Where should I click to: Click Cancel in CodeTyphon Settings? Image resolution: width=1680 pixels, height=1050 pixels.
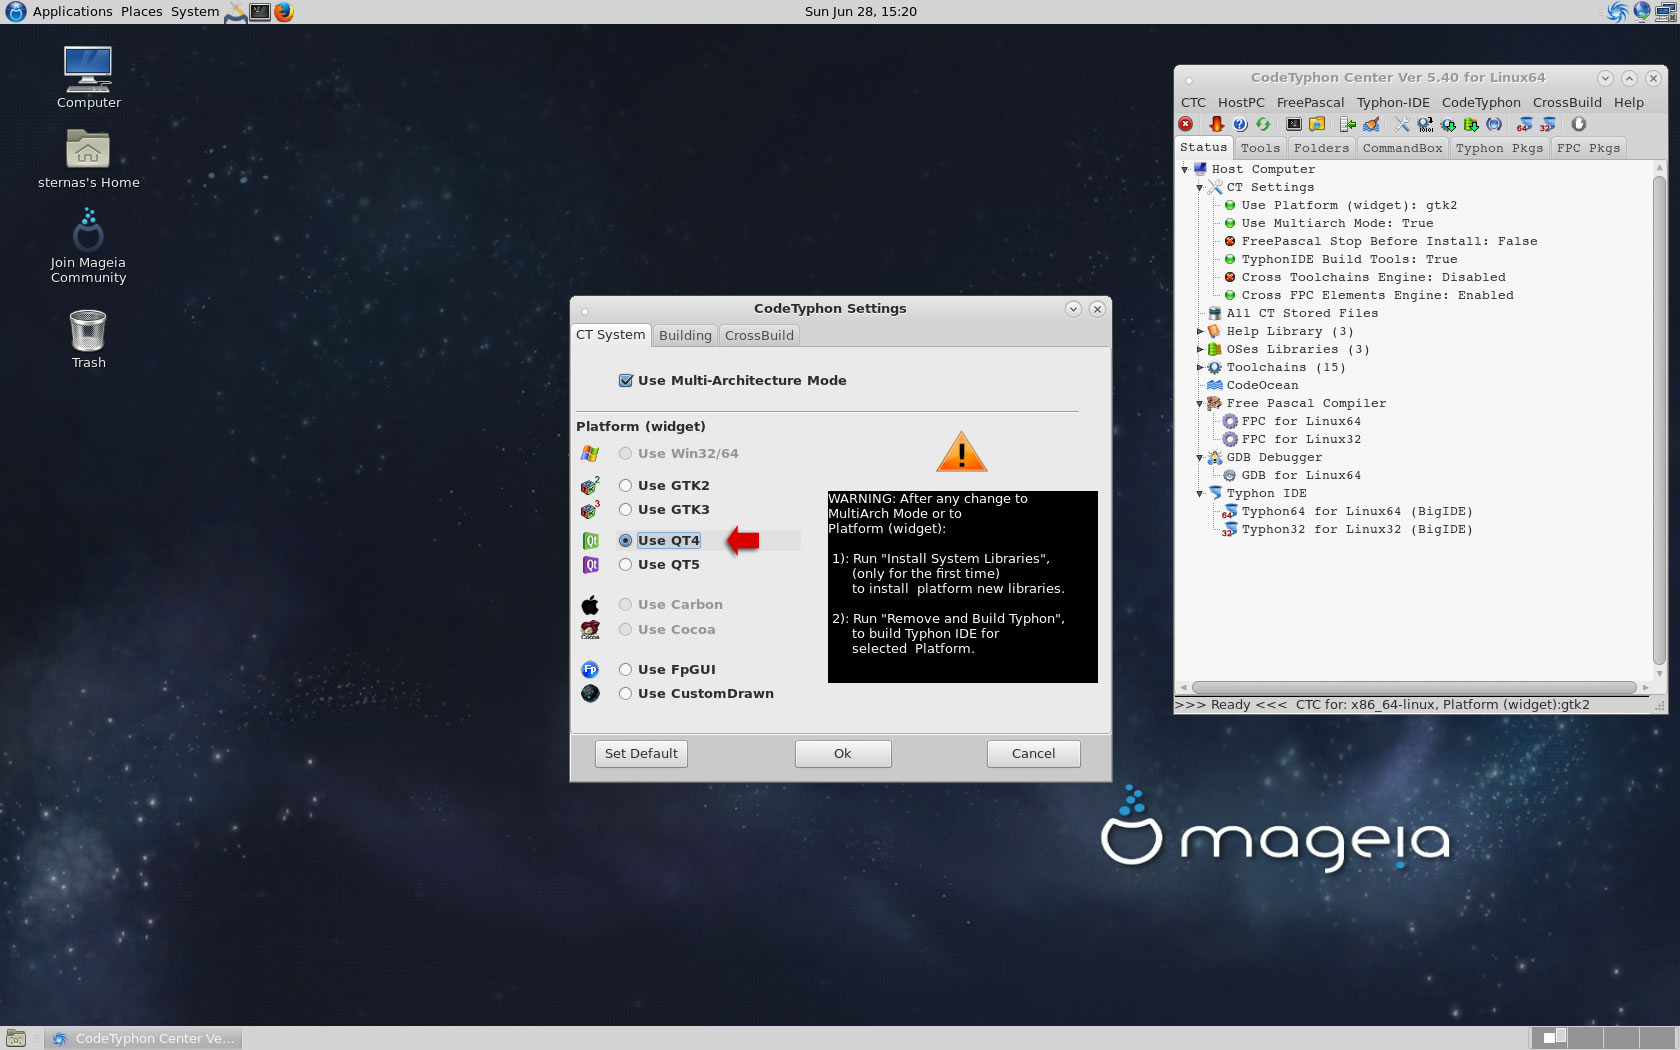point(1033,754)
